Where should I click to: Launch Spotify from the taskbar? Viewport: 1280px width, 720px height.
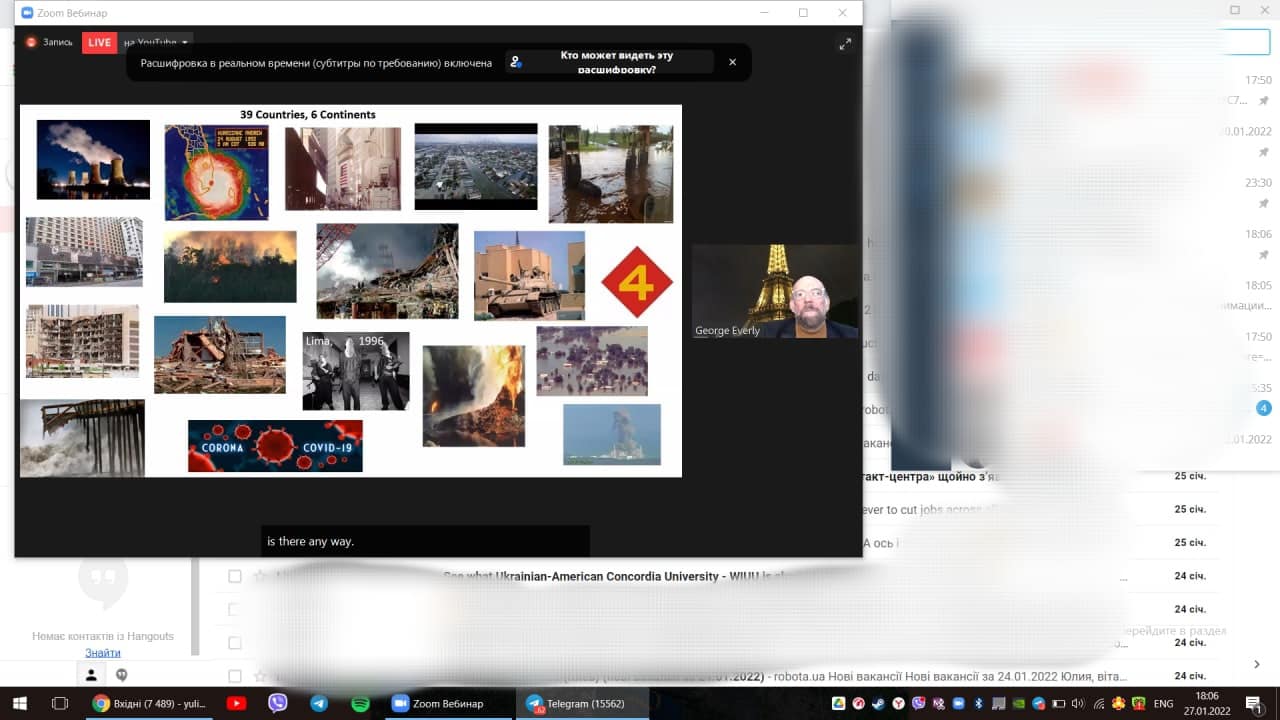(360, 703)
